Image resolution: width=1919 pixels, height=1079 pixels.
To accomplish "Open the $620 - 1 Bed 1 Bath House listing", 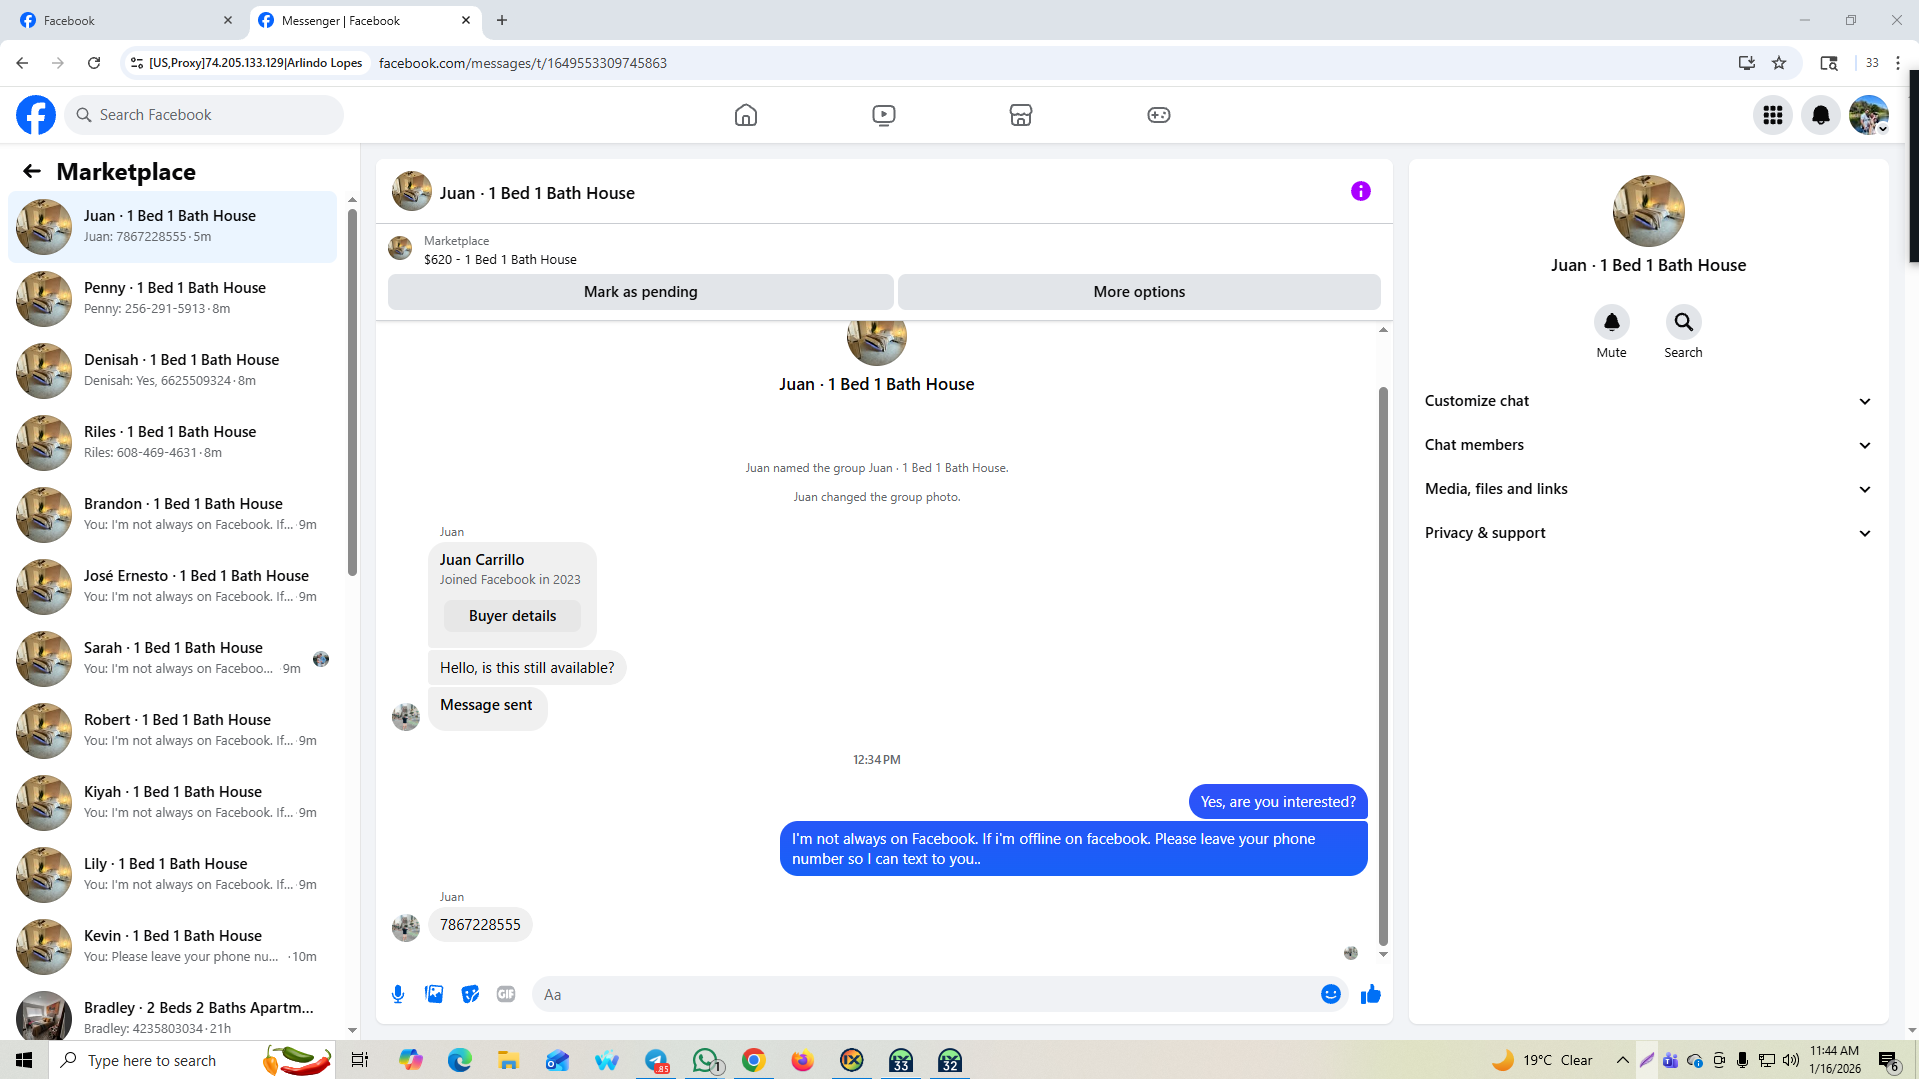I will click(500, 260).
